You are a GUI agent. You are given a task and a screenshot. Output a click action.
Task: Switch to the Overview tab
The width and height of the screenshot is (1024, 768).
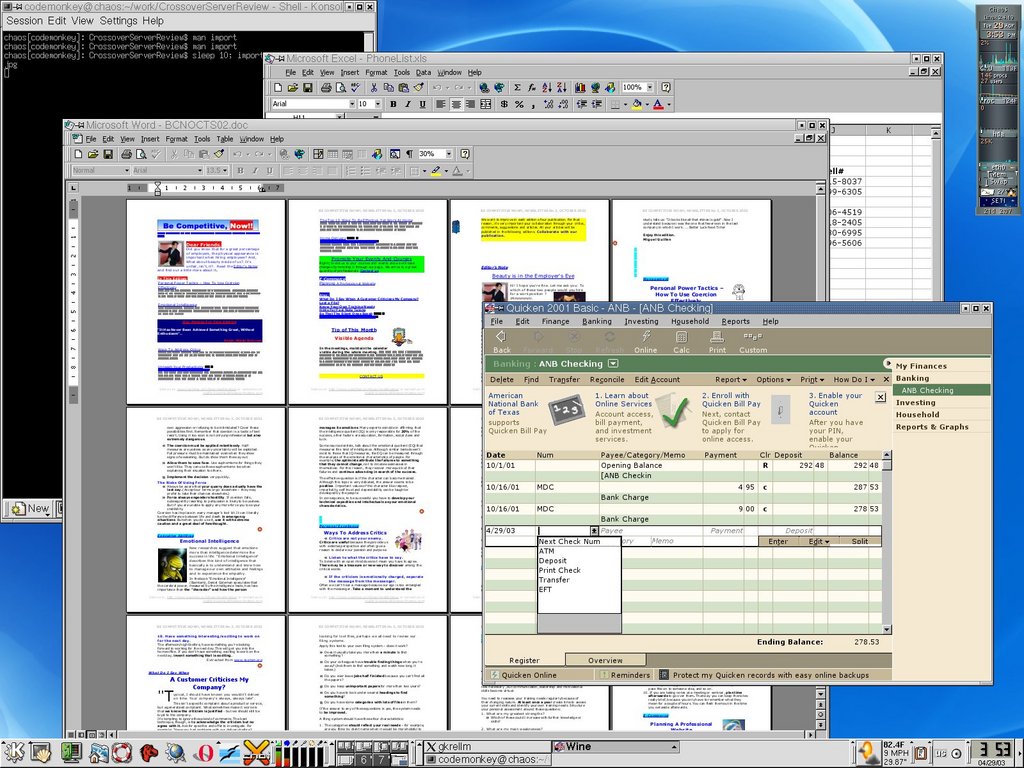605,660
